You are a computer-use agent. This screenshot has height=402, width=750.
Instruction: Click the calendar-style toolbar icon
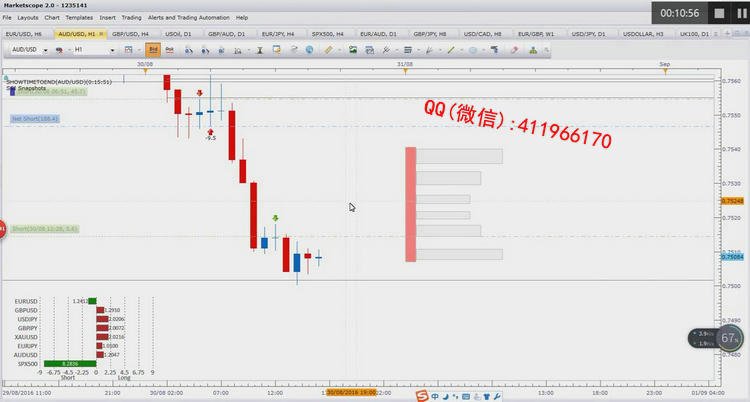point(369,50)
